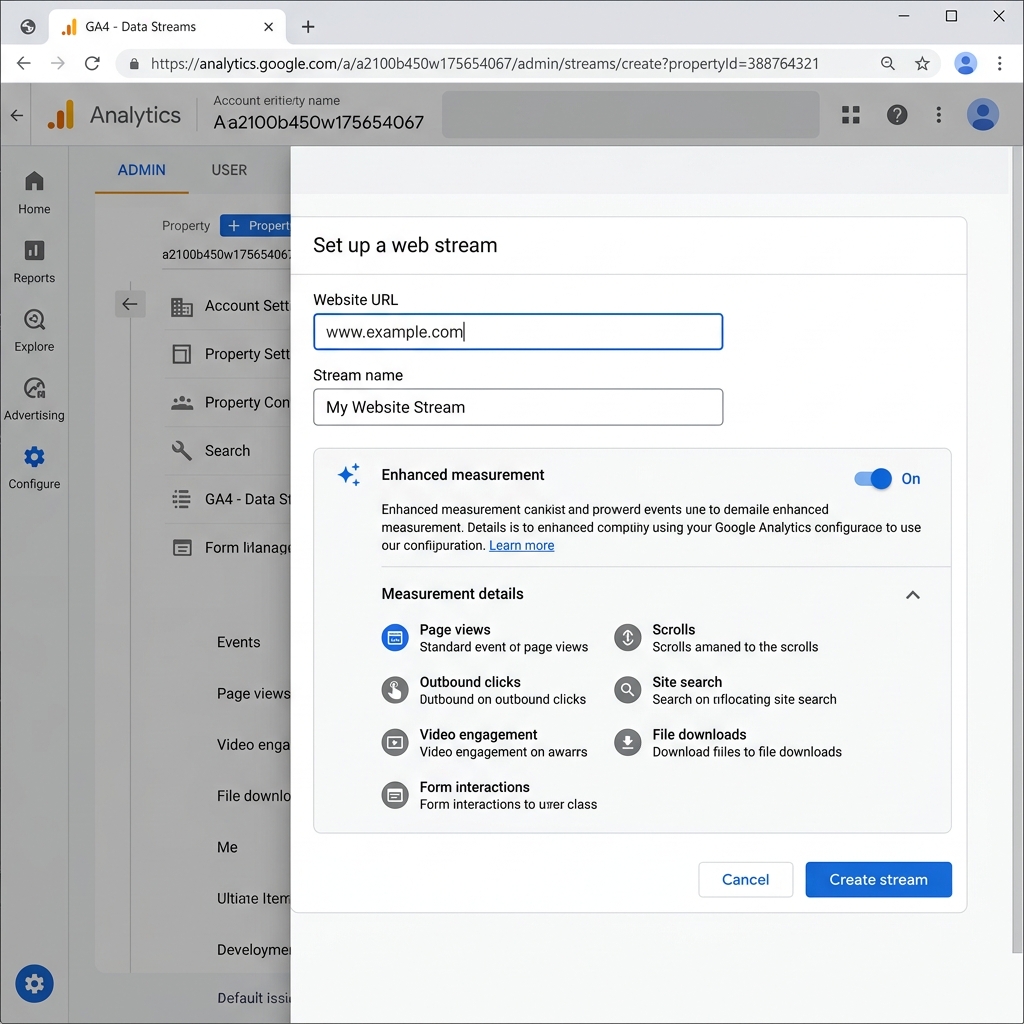
Task: Click the Page views measurement icon
Action: pyautogui.click(x=394, y=638)
